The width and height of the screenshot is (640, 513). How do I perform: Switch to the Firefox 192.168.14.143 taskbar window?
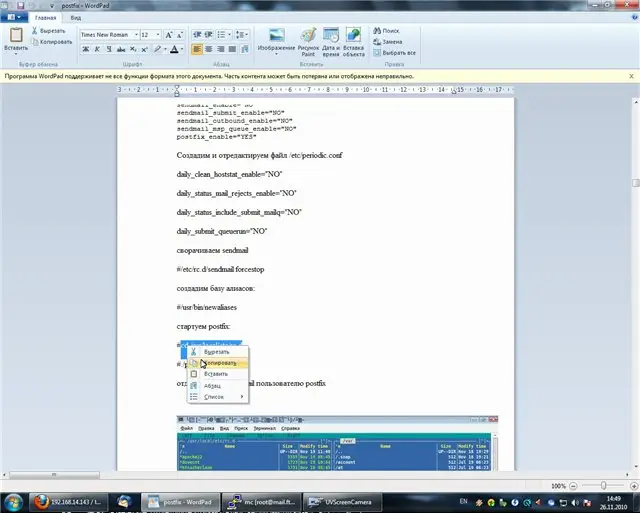pyautogui.click(x=68, y=502)
